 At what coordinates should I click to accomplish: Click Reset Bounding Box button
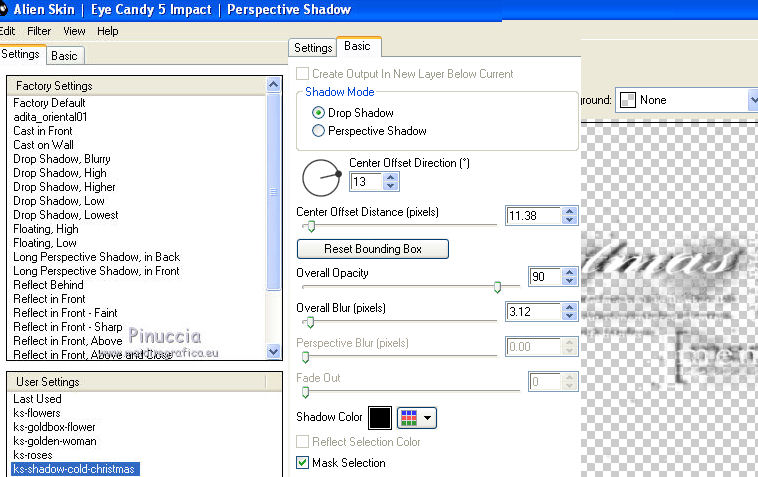[373, 249]
